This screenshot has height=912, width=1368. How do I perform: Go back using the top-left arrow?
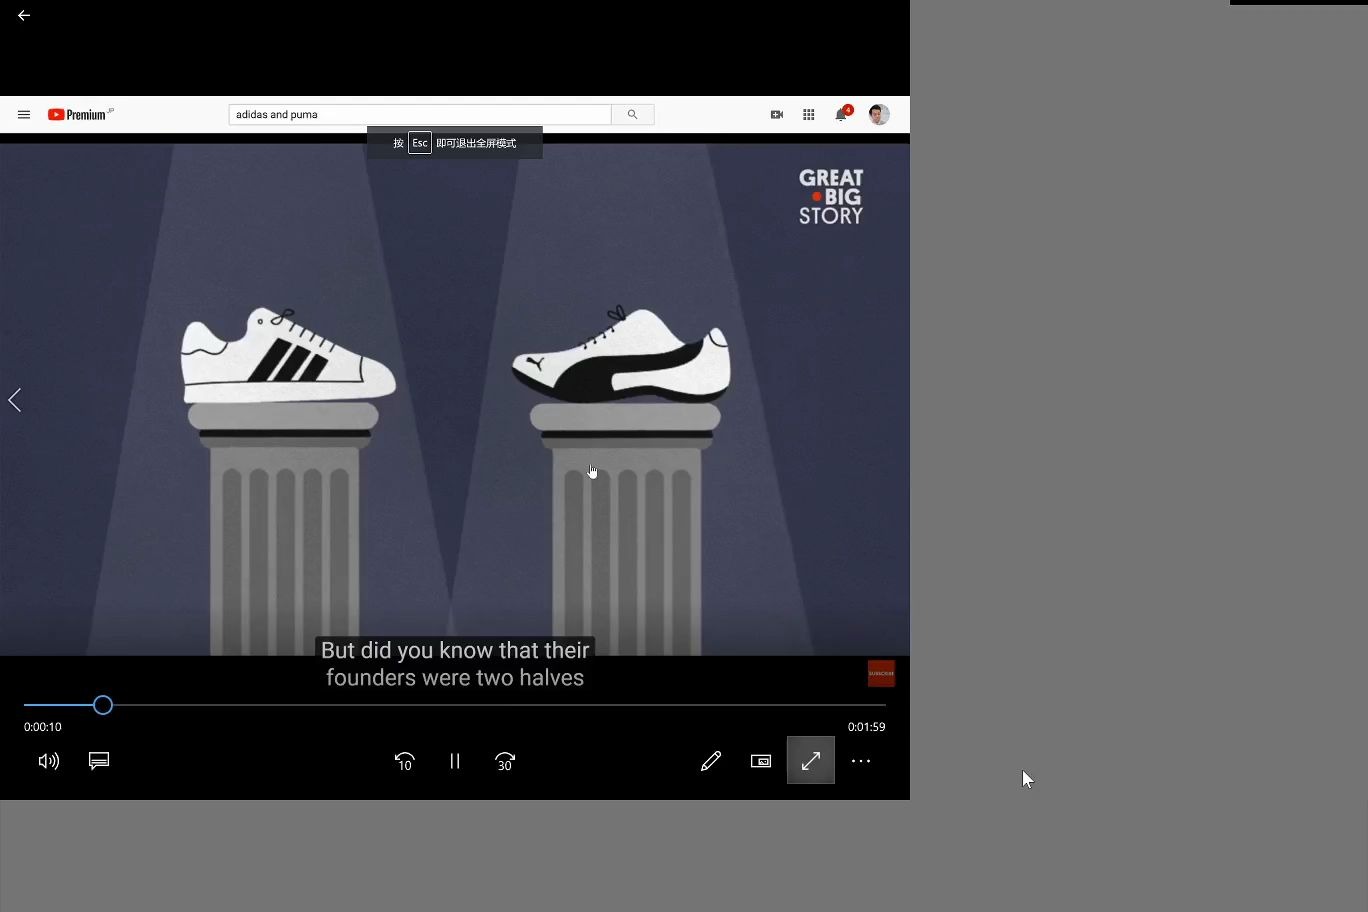(x=24, y=16)
